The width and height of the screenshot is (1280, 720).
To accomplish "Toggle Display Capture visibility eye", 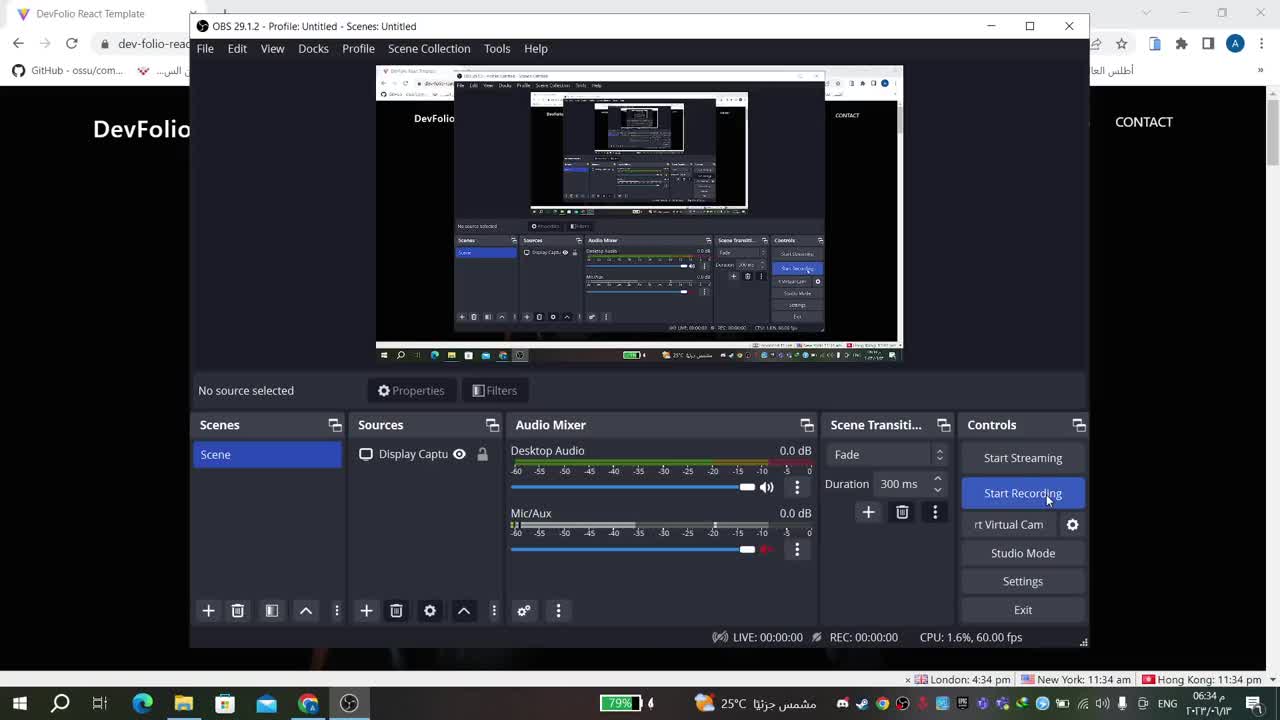I will (459, 454).
